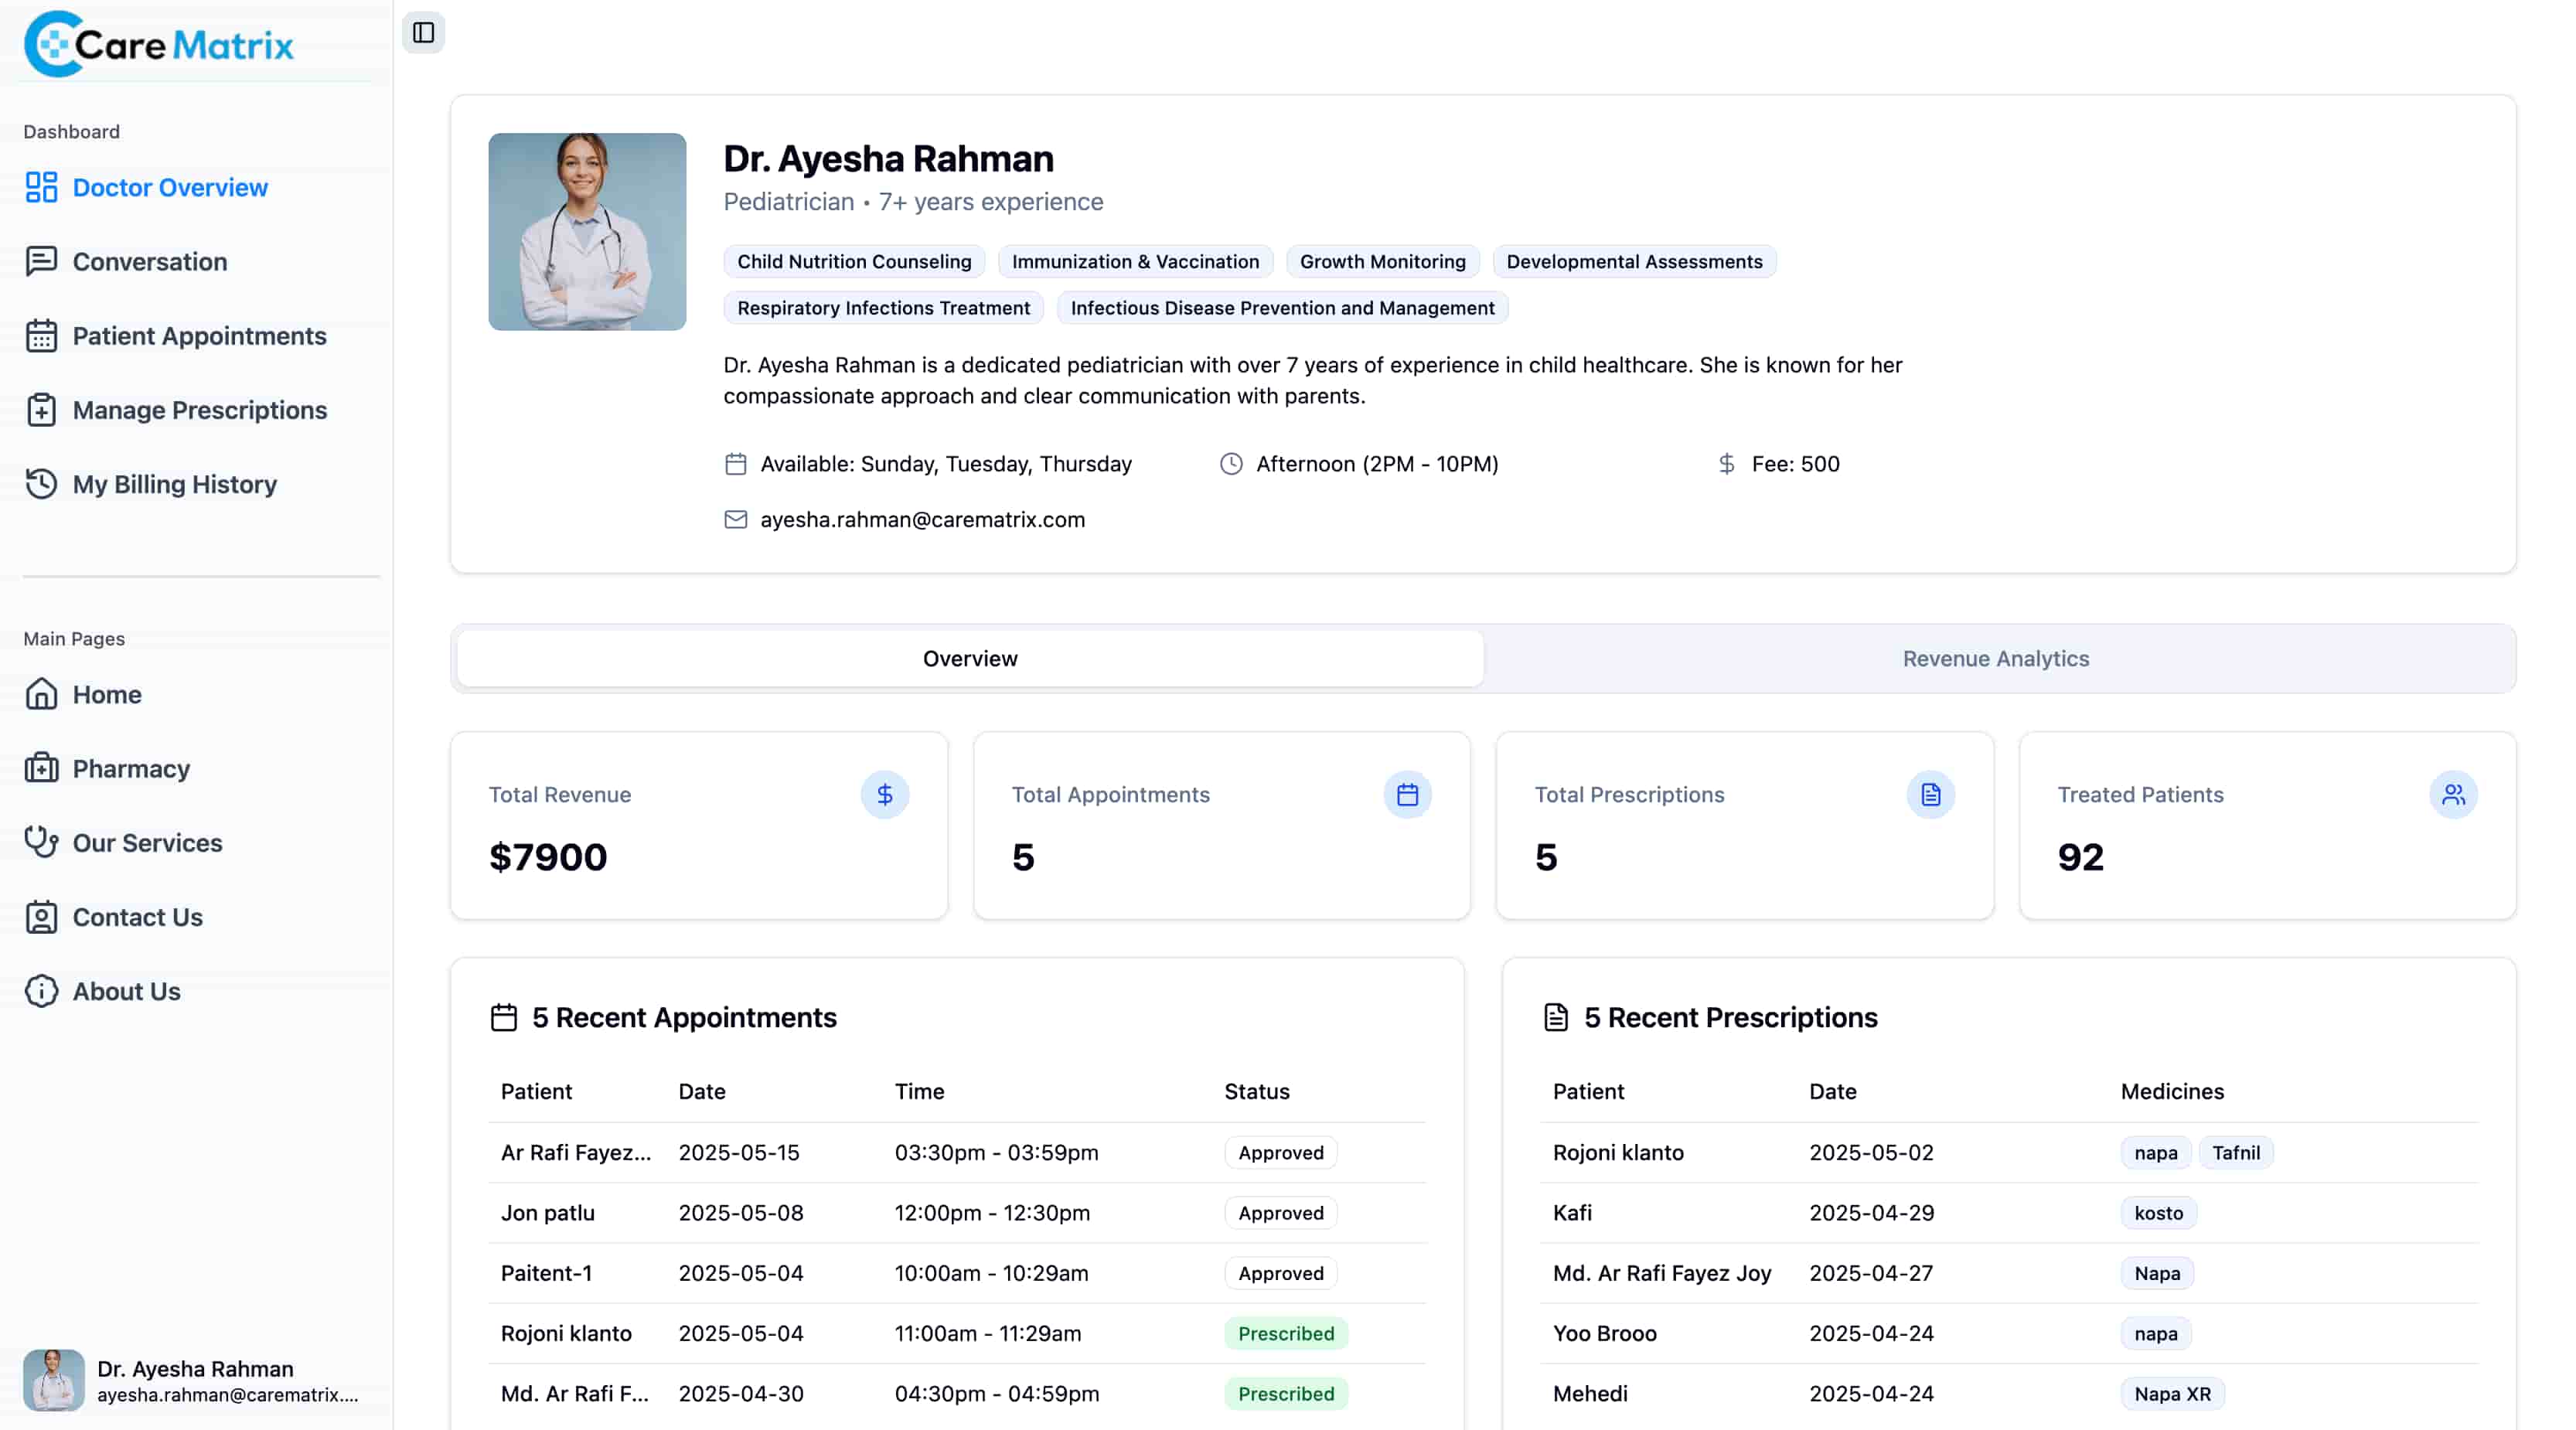
Task: Click the 03:30pm - 03:59pm time cell
Action: (x=996, y=1152)
